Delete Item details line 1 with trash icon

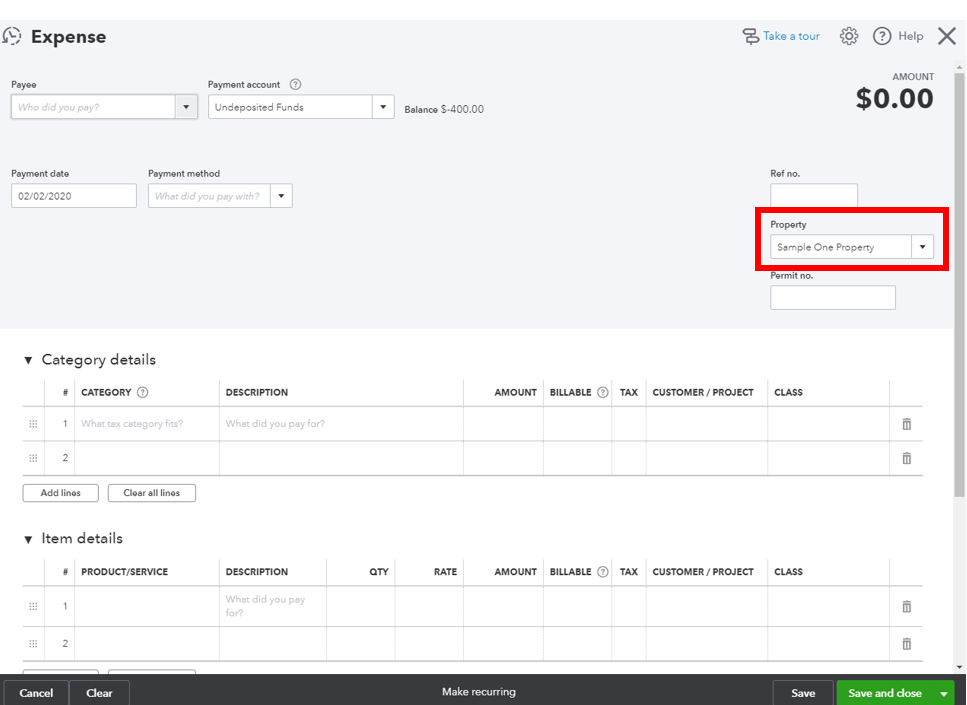[x=907, y=606]
